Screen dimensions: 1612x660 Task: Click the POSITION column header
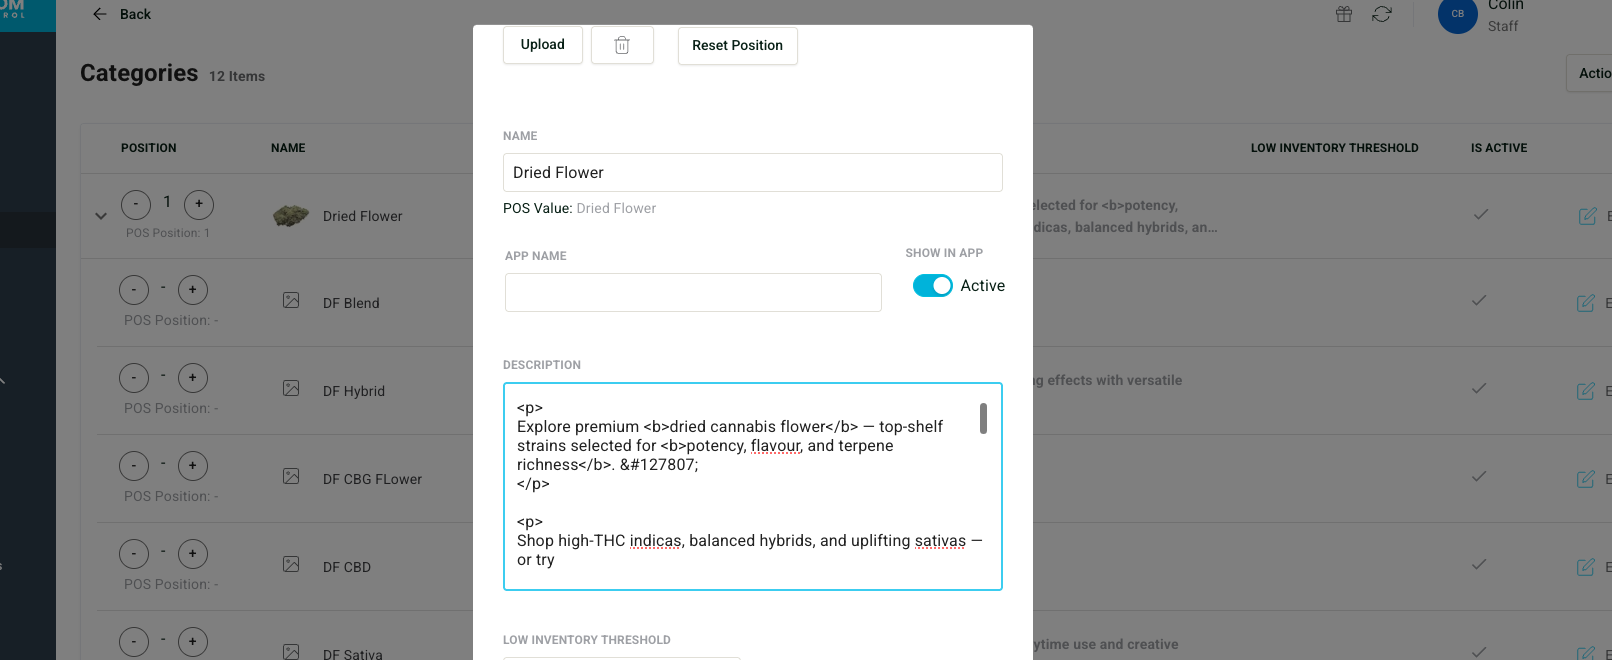click(x=149, y=148)
